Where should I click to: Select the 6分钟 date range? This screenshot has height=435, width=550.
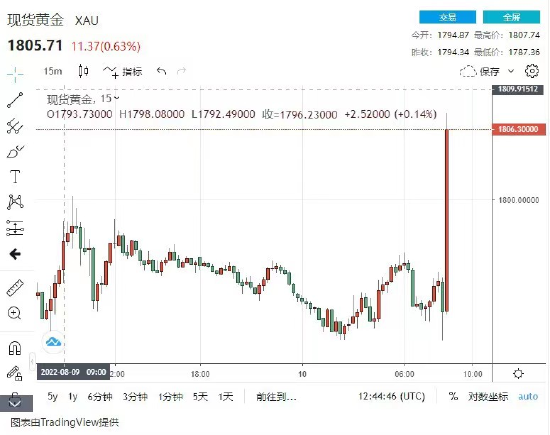coord(100,397)
